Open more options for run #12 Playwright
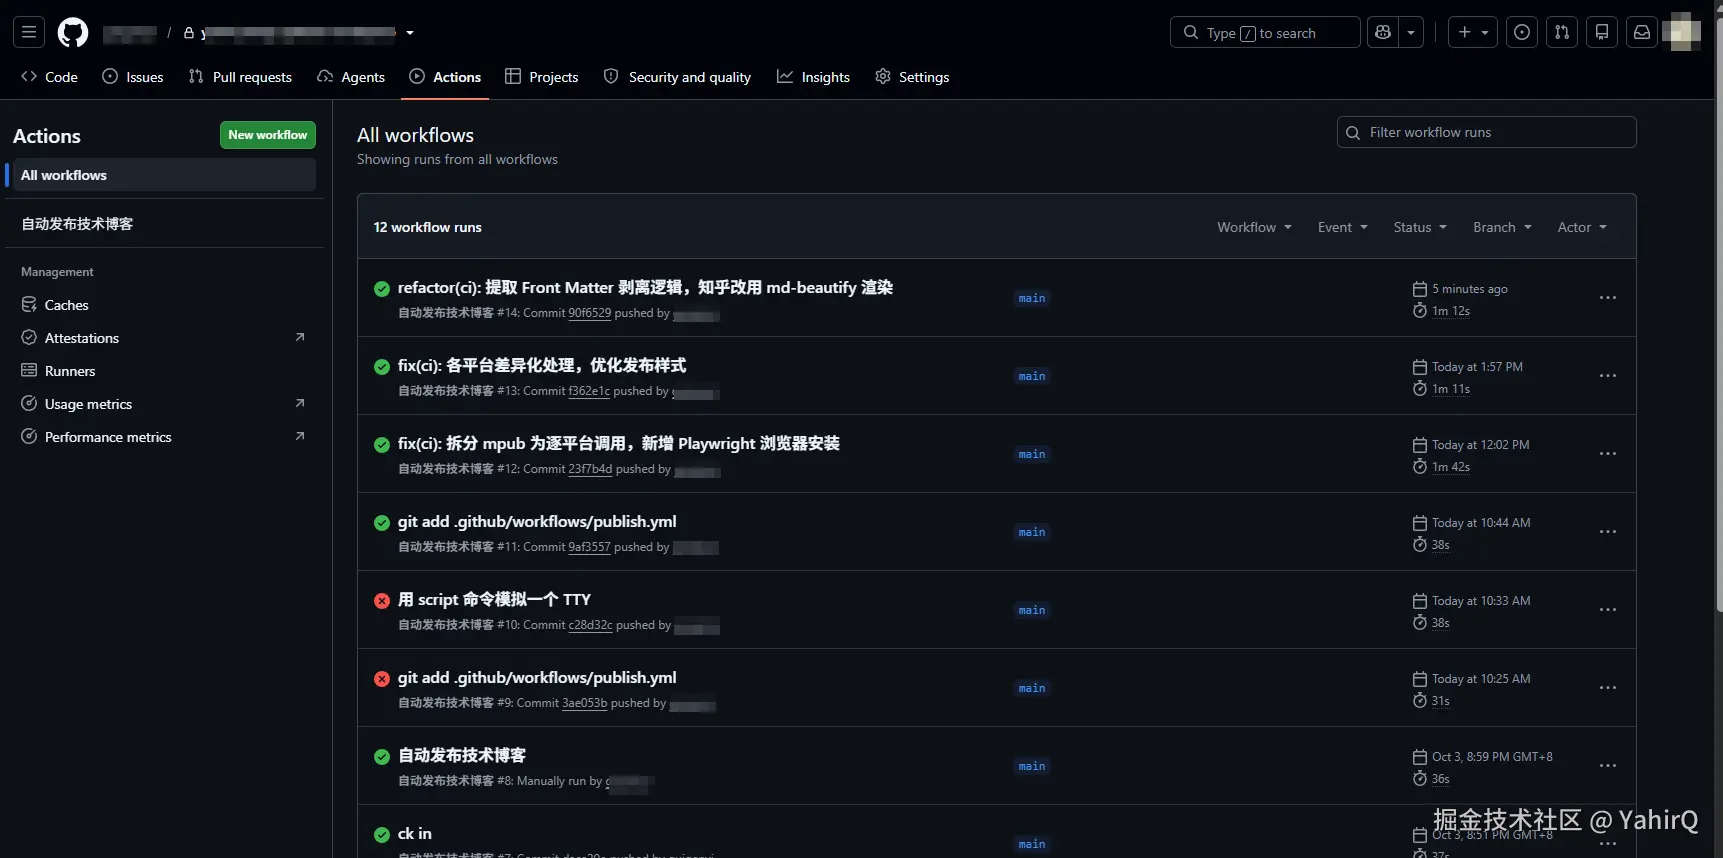 (1608, 454)
